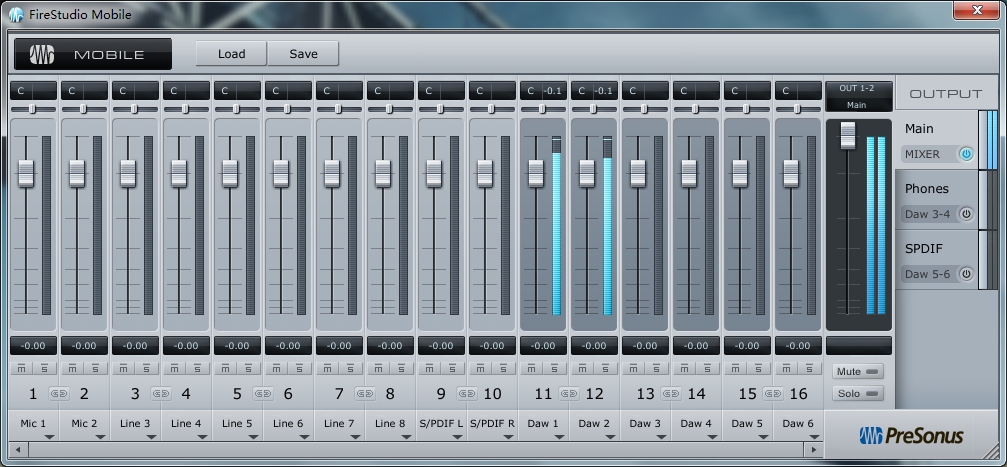This screenshot has width=1007, height=467.
Task: Click the horizontal scrollbar right arrow
Action: point(815,449)
